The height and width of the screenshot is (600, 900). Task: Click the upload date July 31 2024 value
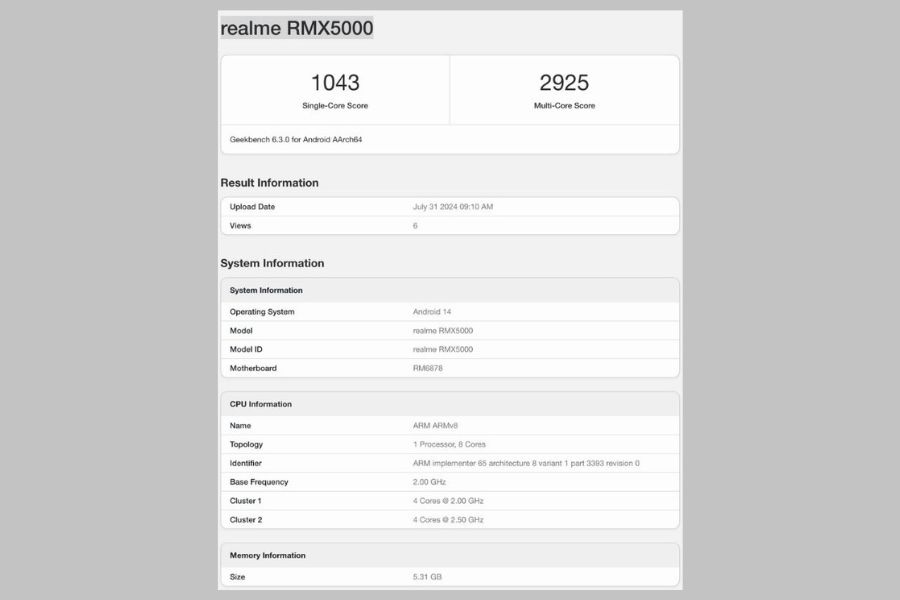click(x=453, y=207)
